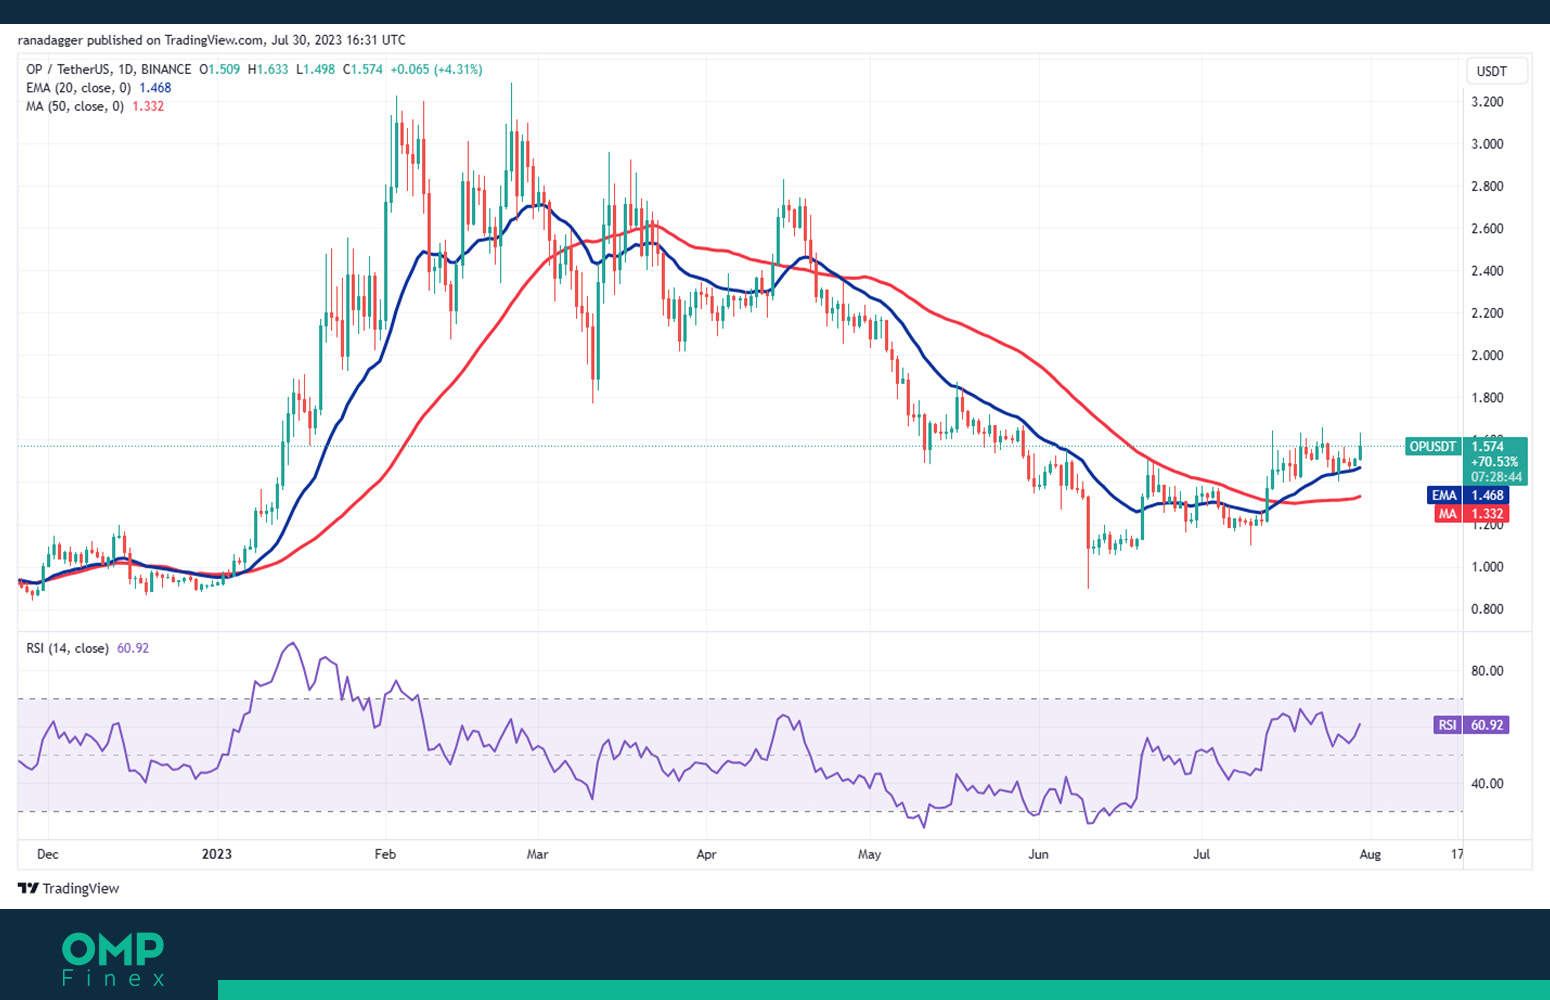Click the Jul label on time axis
This screenshot has width=1550, height=1000.
[1201, 854]
